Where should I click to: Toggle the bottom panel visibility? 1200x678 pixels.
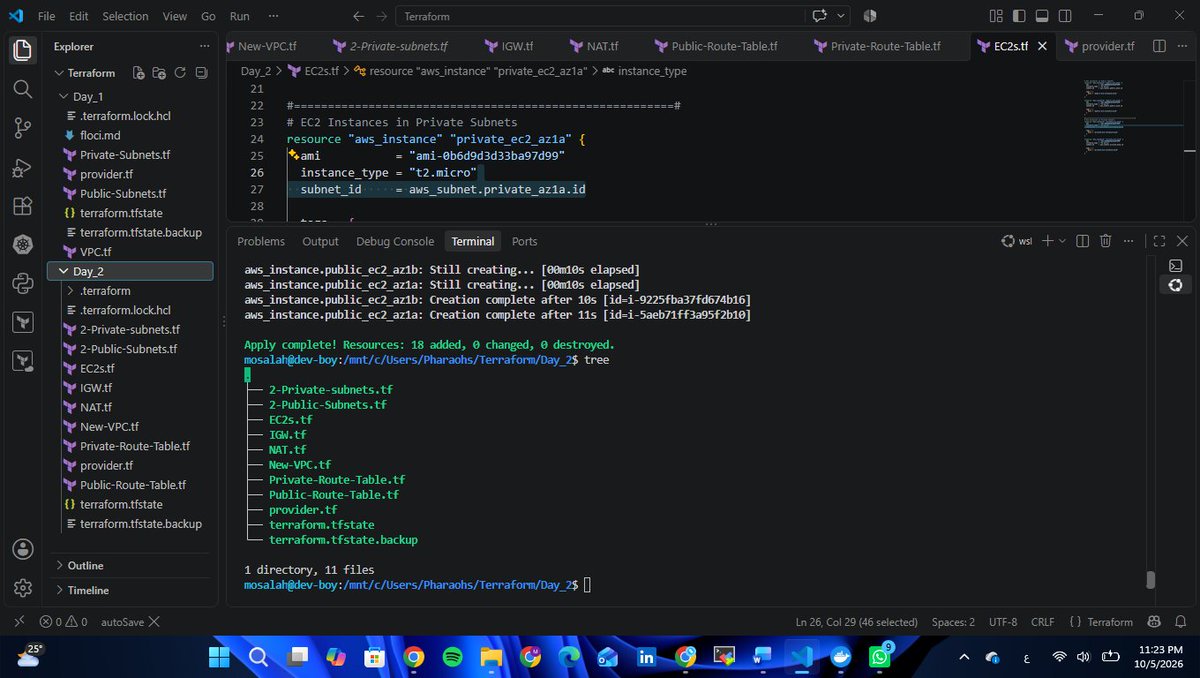1041,16
